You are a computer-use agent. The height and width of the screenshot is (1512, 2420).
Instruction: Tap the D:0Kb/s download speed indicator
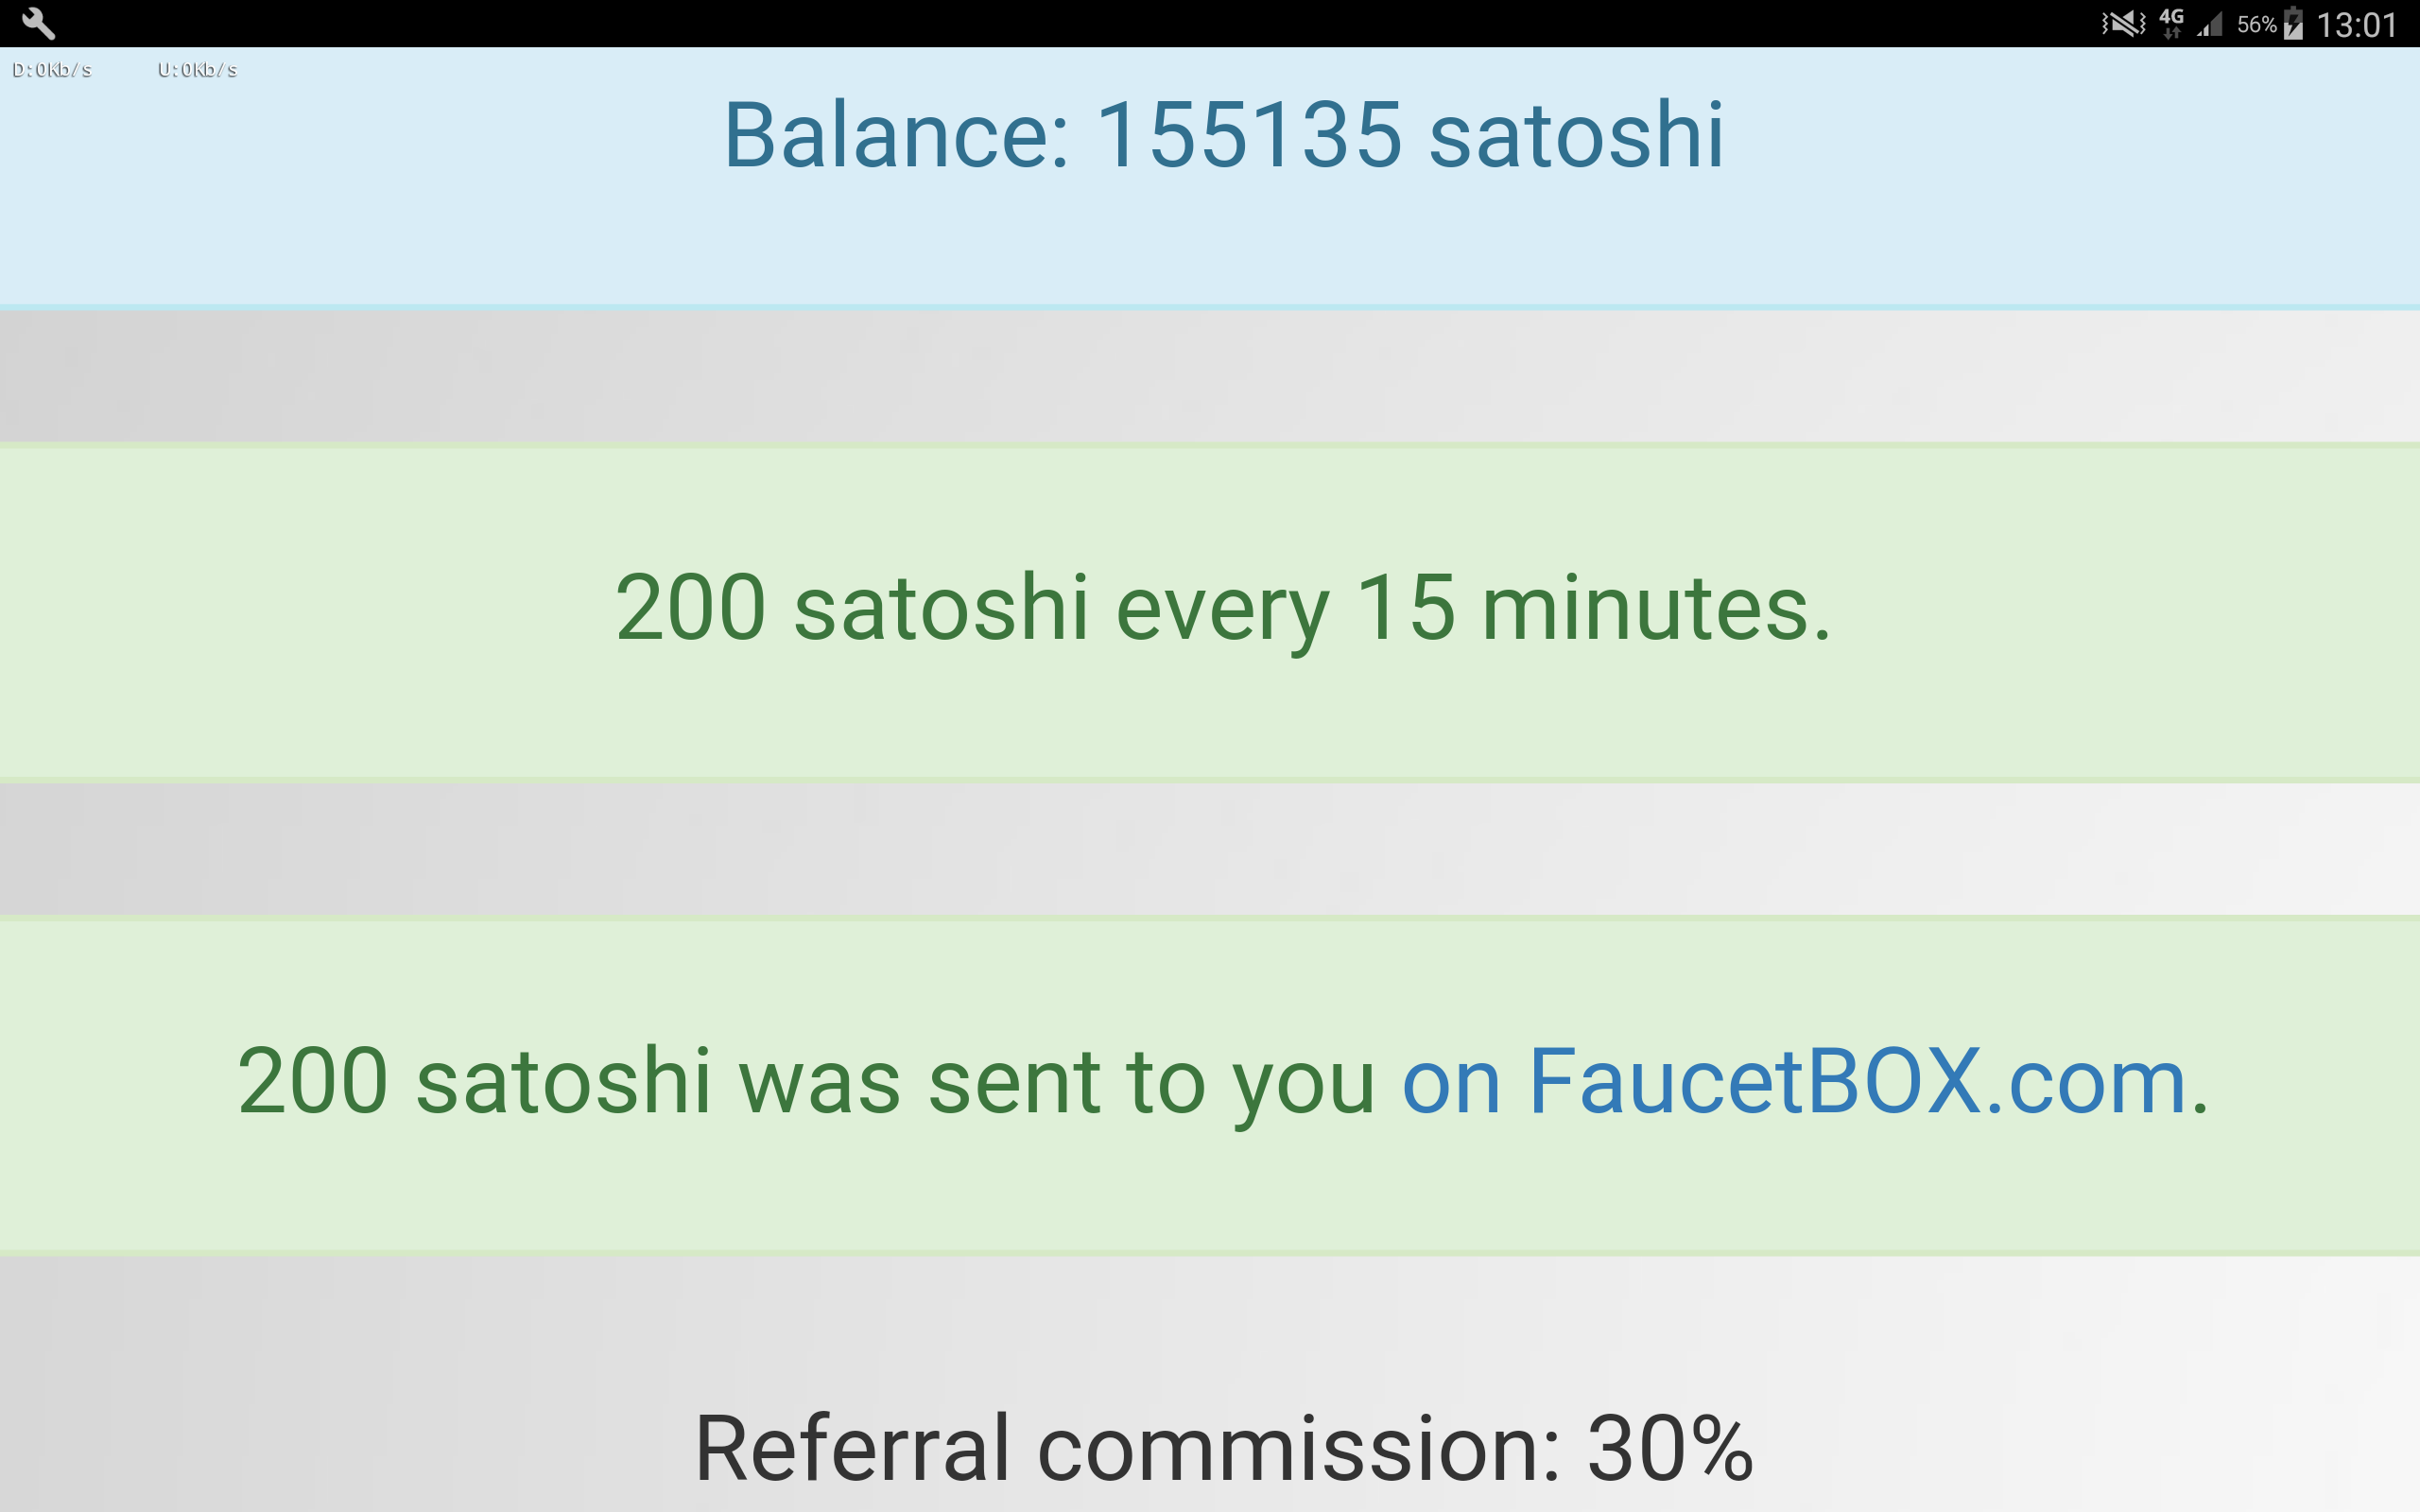[x=52, y=70]
